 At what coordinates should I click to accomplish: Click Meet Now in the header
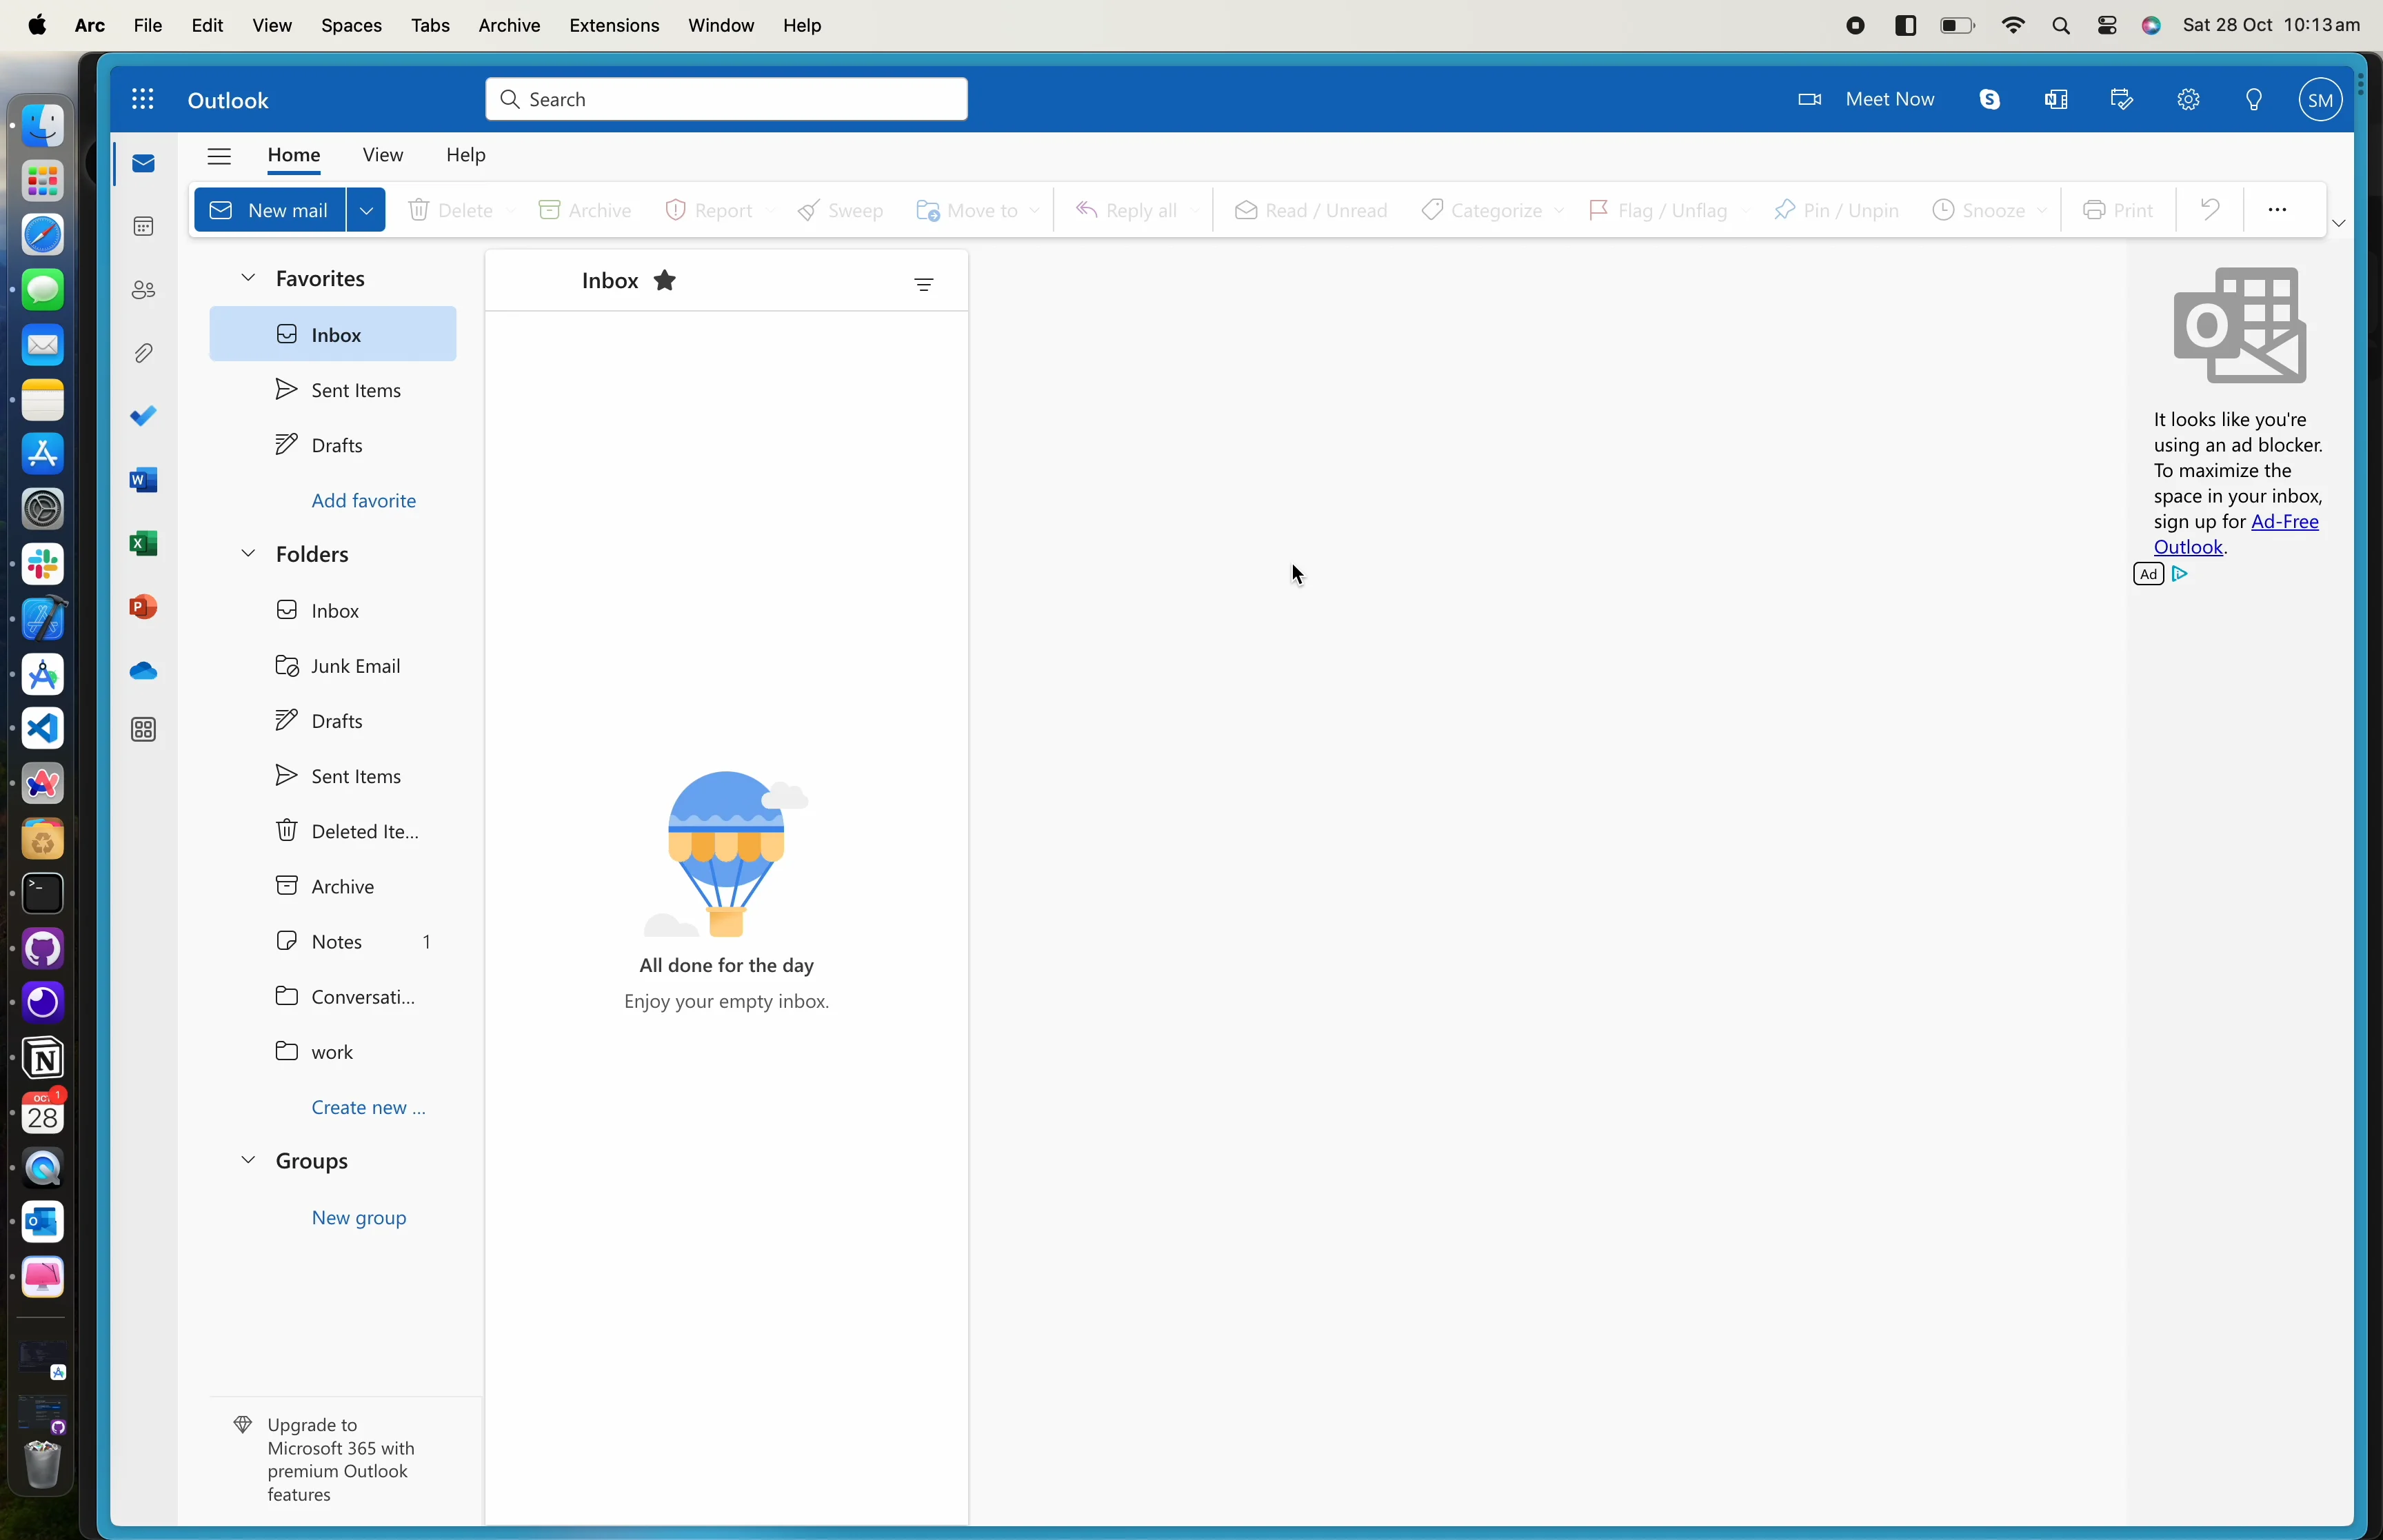[x=1866, y=99]
